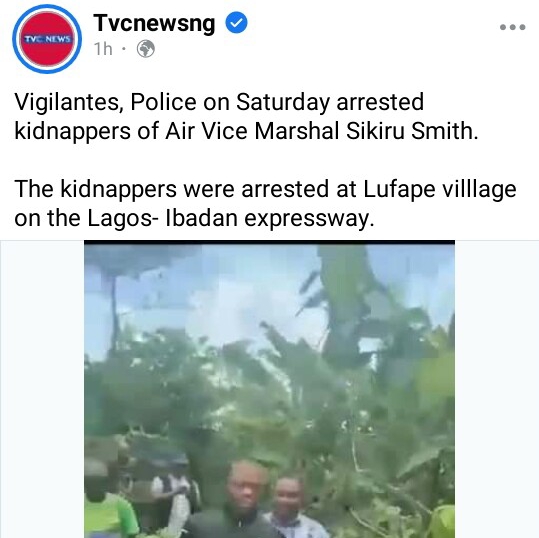
Task: Click the blank area left of the video
Action: click(42, 389)
